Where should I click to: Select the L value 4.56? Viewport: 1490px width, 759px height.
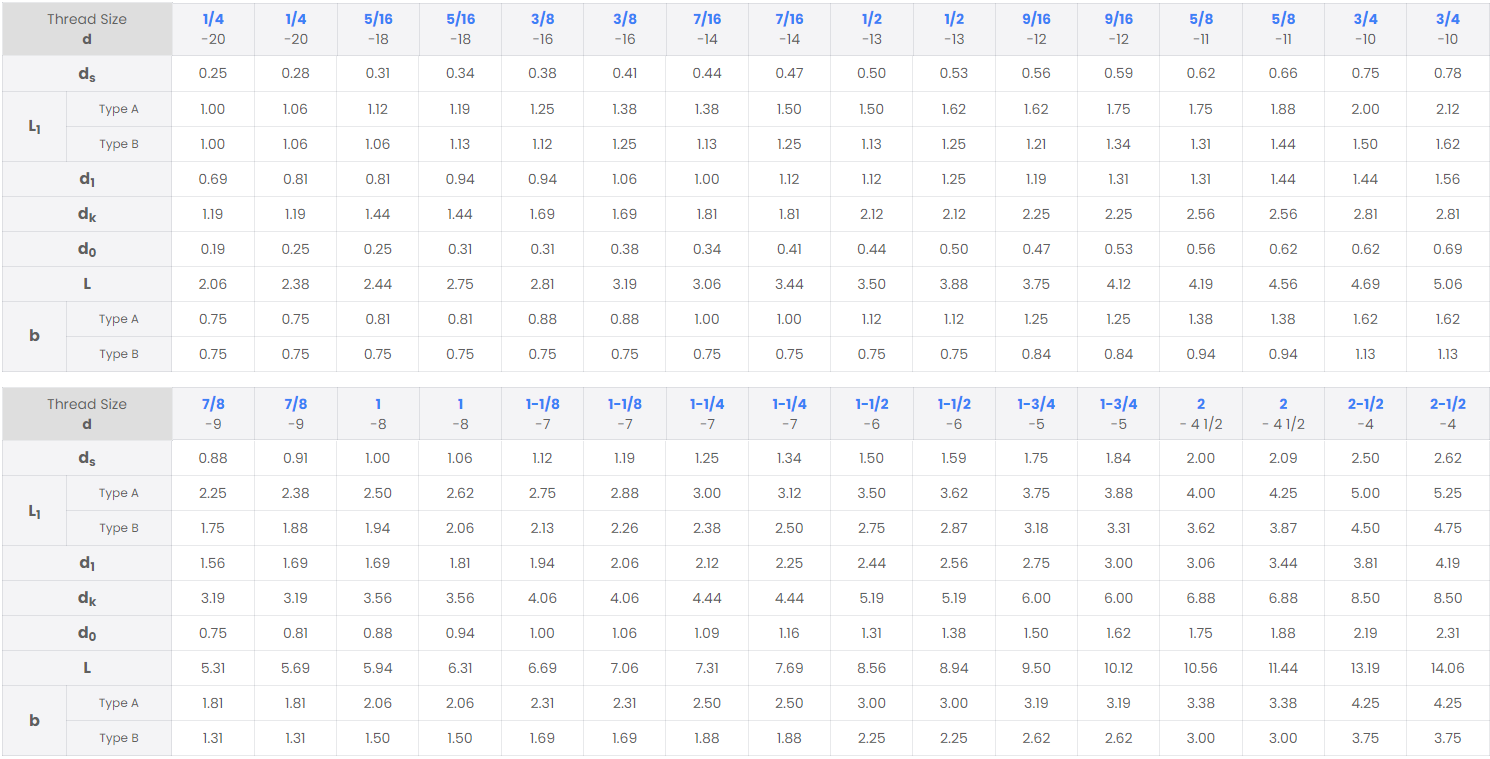(x=1283, y=284)
